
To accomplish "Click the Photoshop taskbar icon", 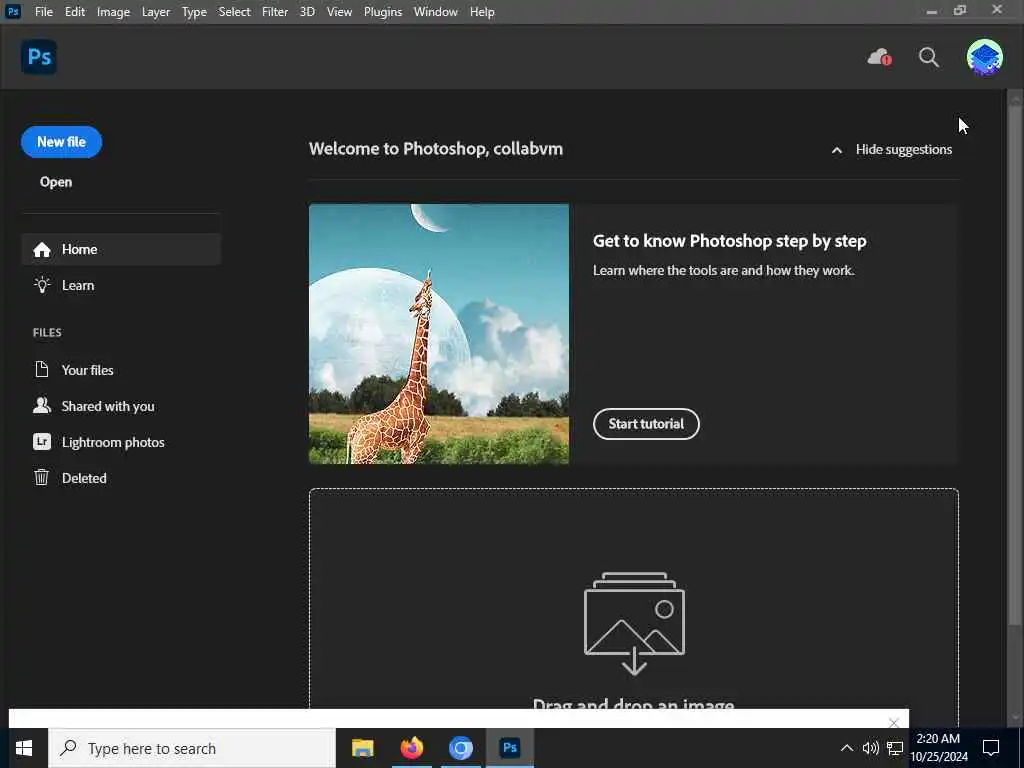I will pyautogui.click(x=510, y=748).
